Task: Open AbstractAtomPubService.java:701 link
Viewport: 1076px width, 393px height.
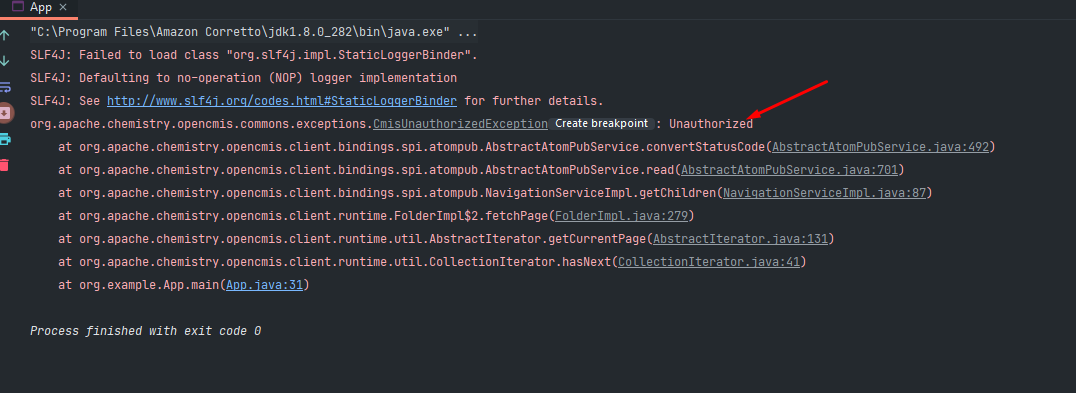Action: 789,170
